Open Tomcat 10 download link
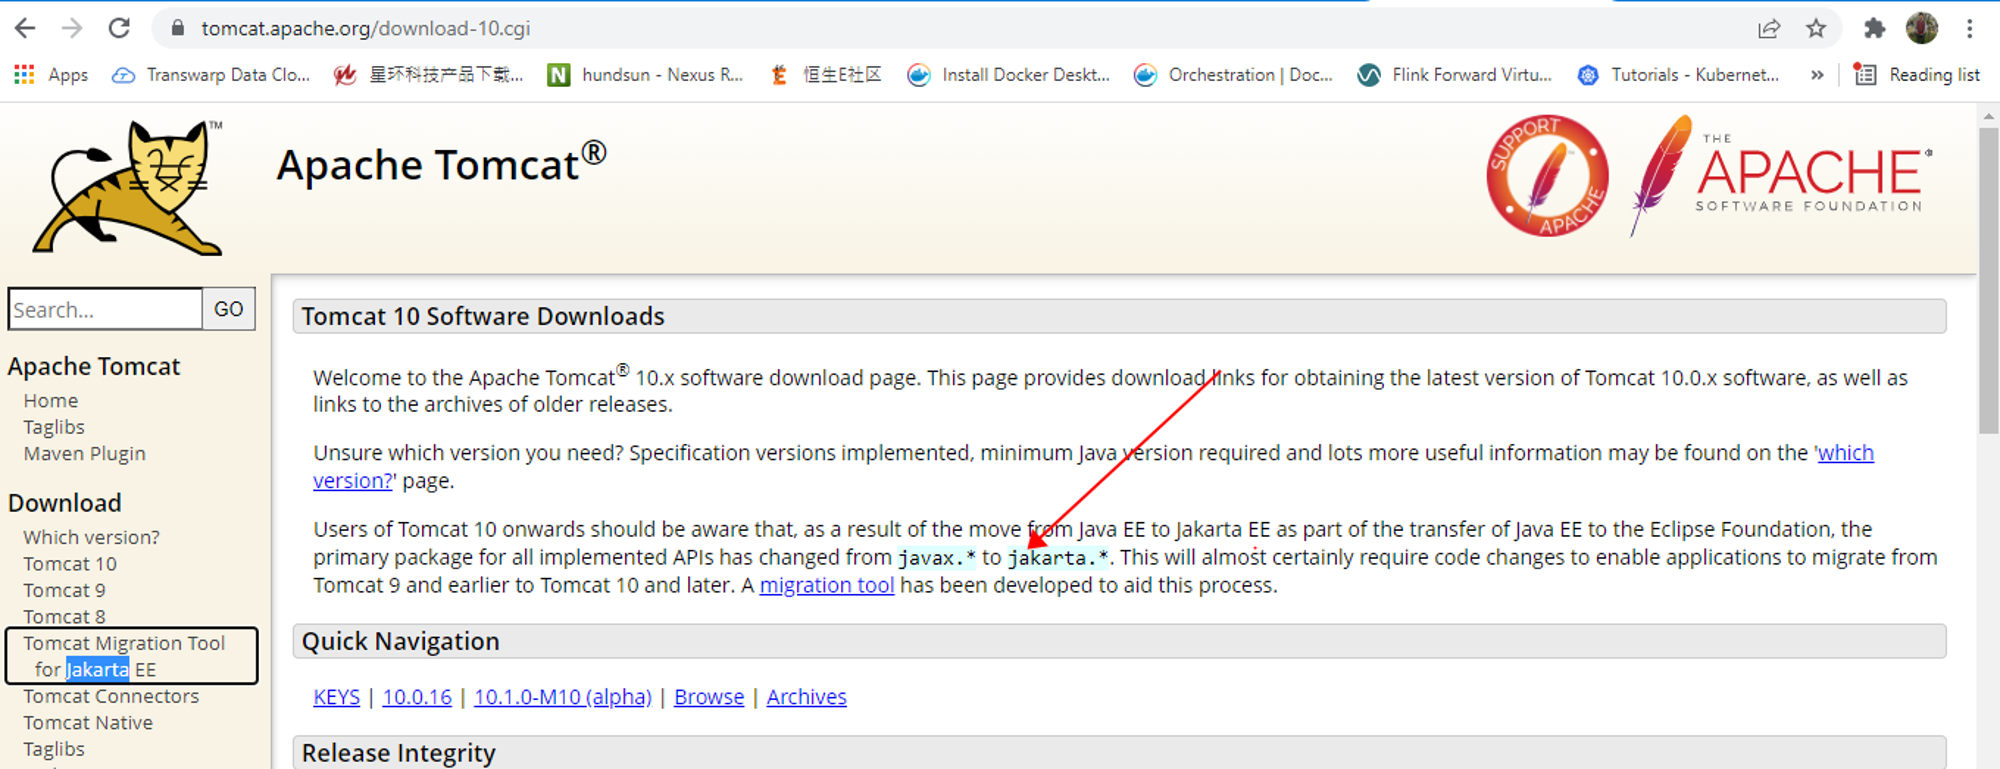Image resolution: width=2000 pixels, height=769 pixels. click(70, 564)
